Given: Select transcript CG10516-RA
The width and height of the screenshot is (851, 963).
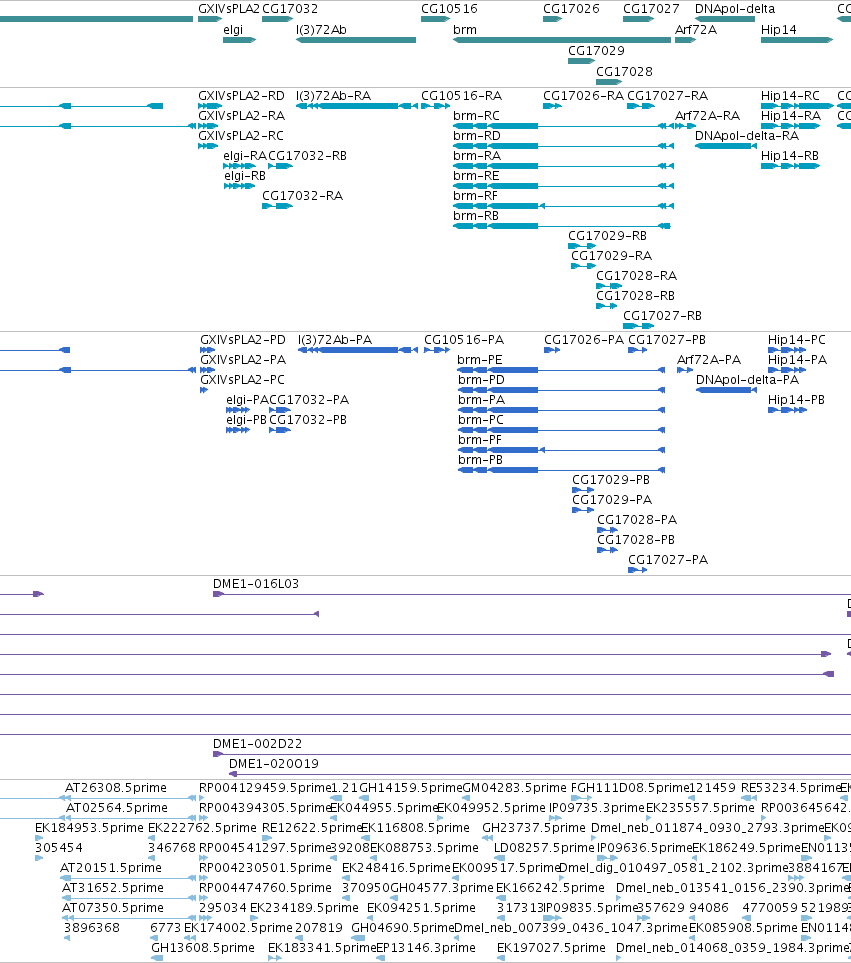Looking at the screenshot, I should 435,106.
